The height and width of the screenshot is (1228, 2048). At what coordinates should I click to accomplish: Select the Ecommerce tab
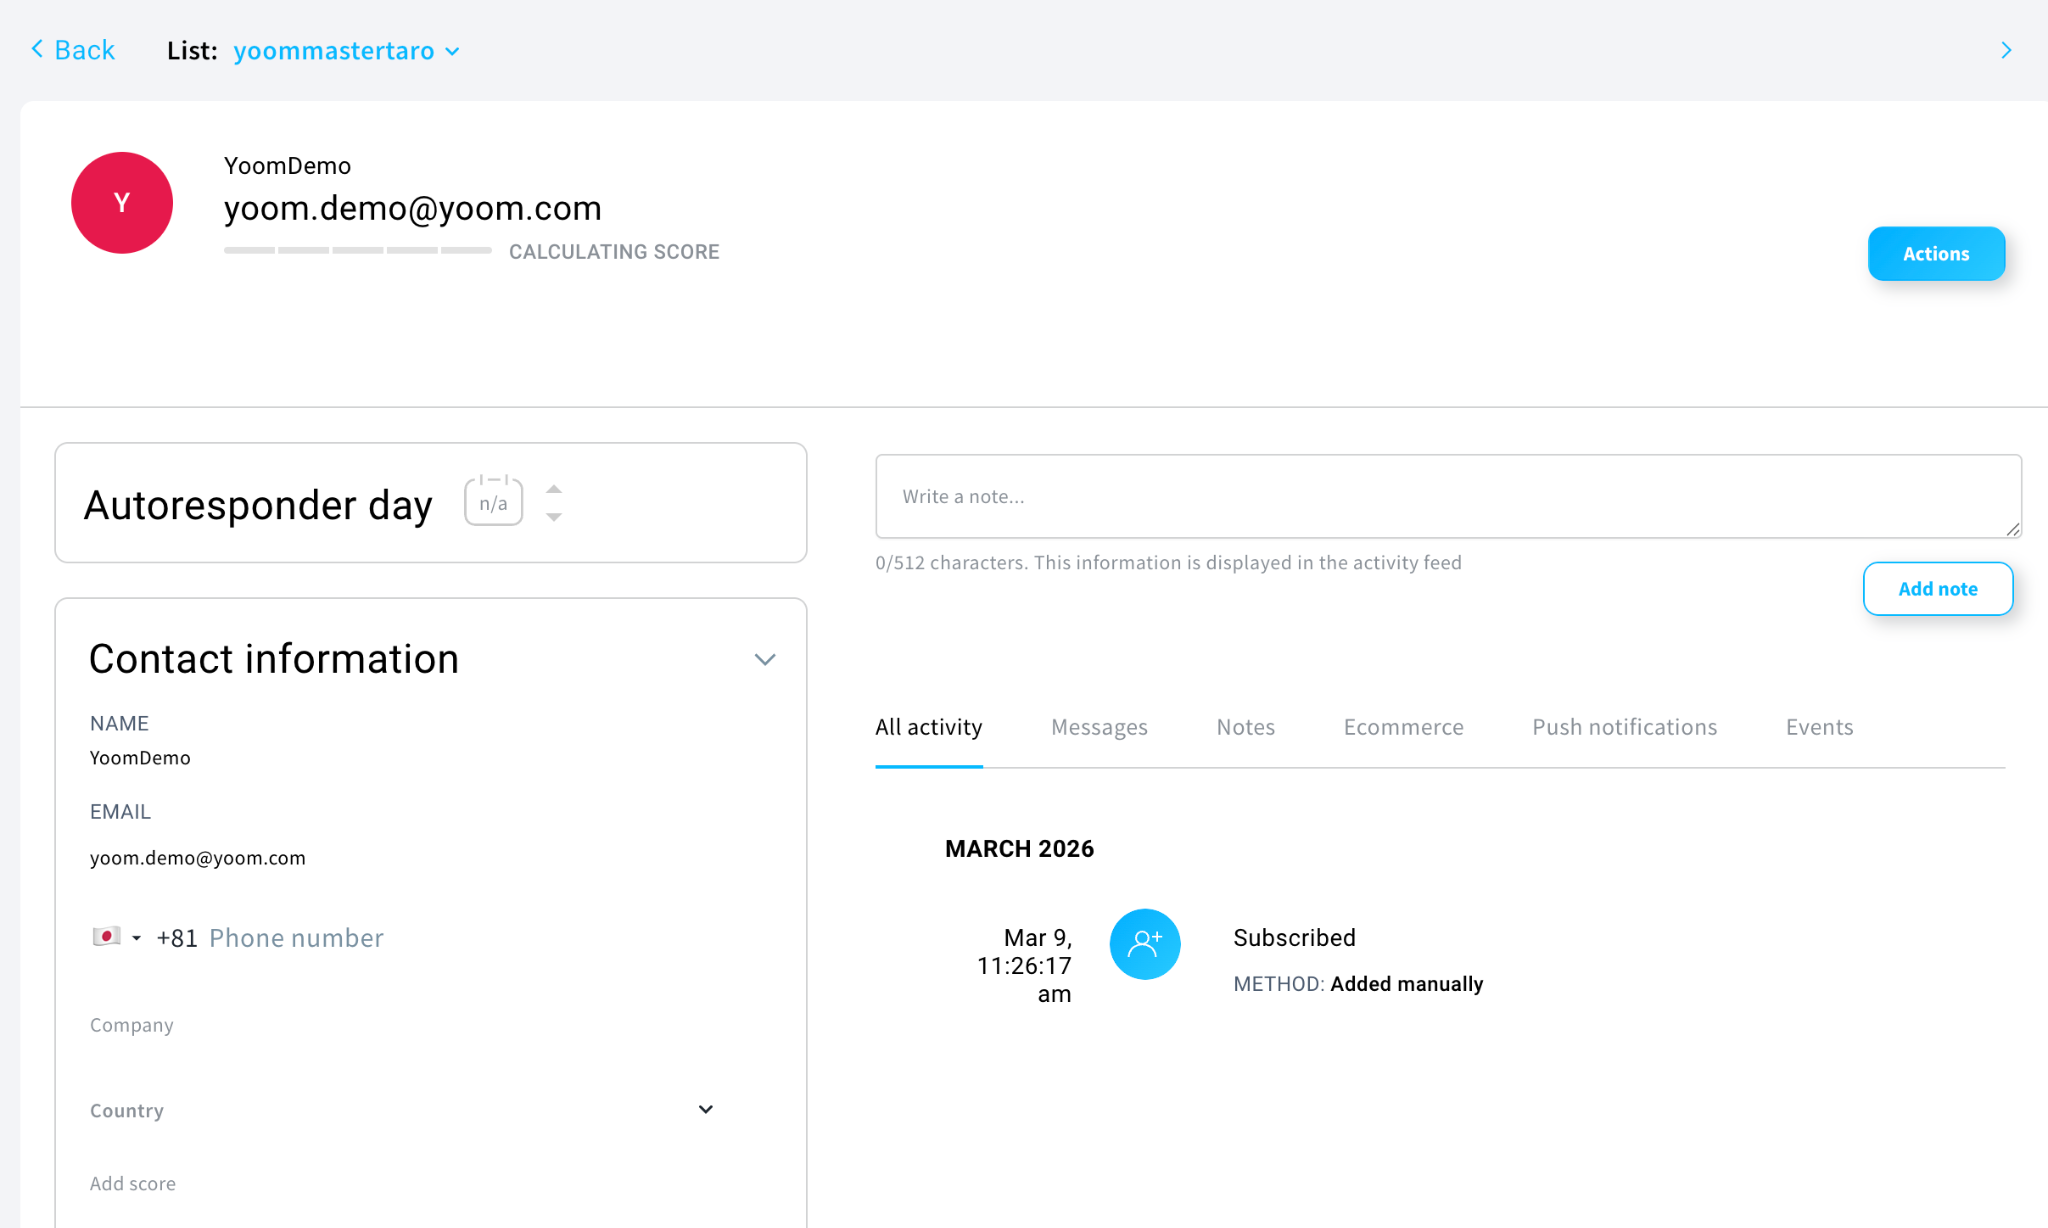pos(1403,727)
